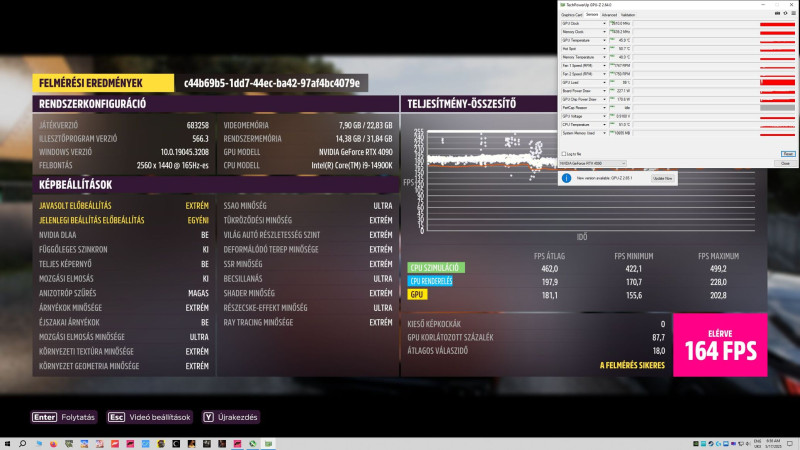Viewport: 800px width, 450px height.
Task: Expand the Memory Temperature sensor dropdown
Action: (x=604, y=57)
